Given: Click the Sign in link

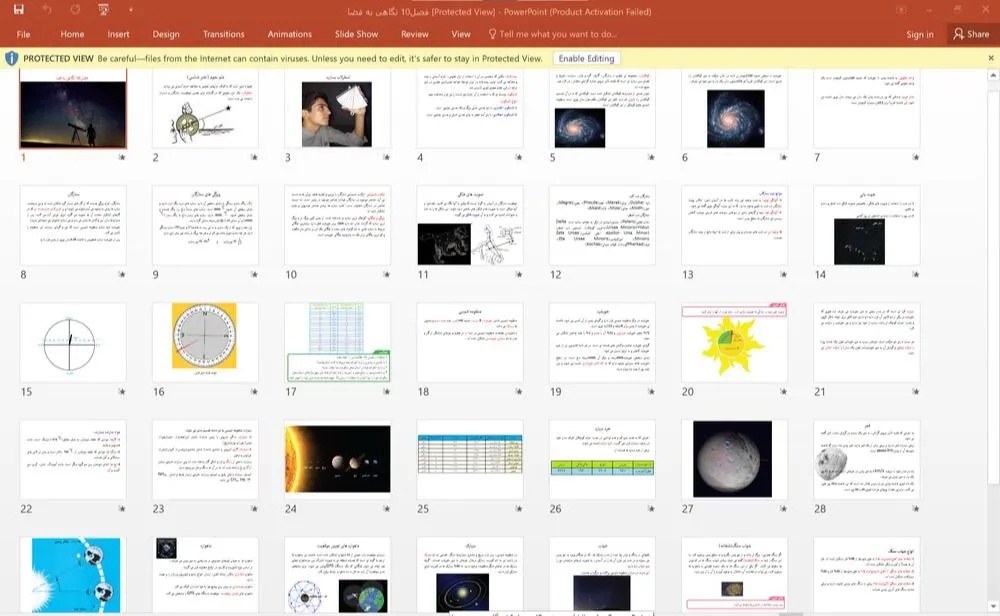Looking at the screenshot, I should 919,34.
